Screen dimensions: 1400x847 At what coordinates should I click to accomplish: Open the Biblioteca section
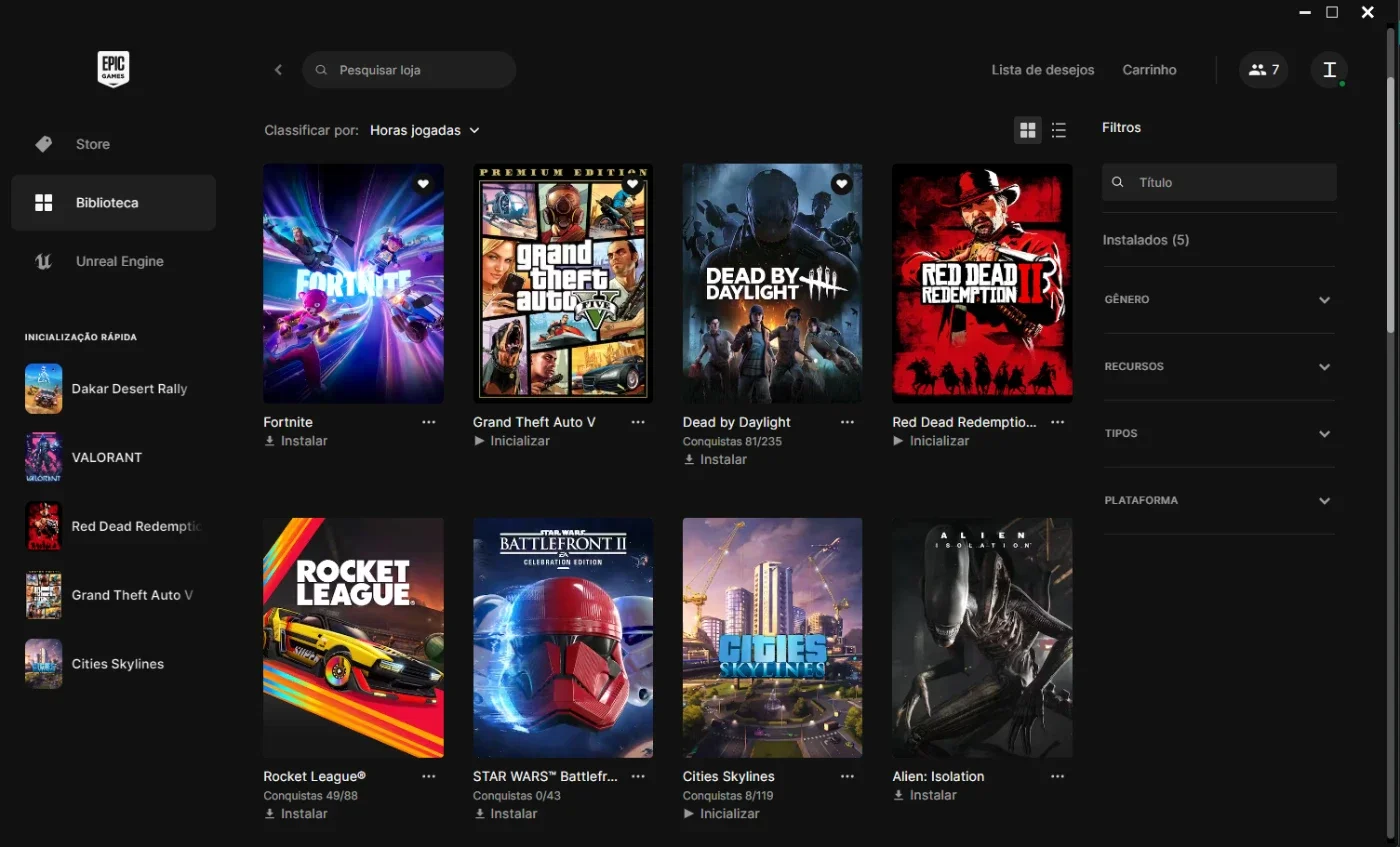pyautogui.click(x=113, y=203)
